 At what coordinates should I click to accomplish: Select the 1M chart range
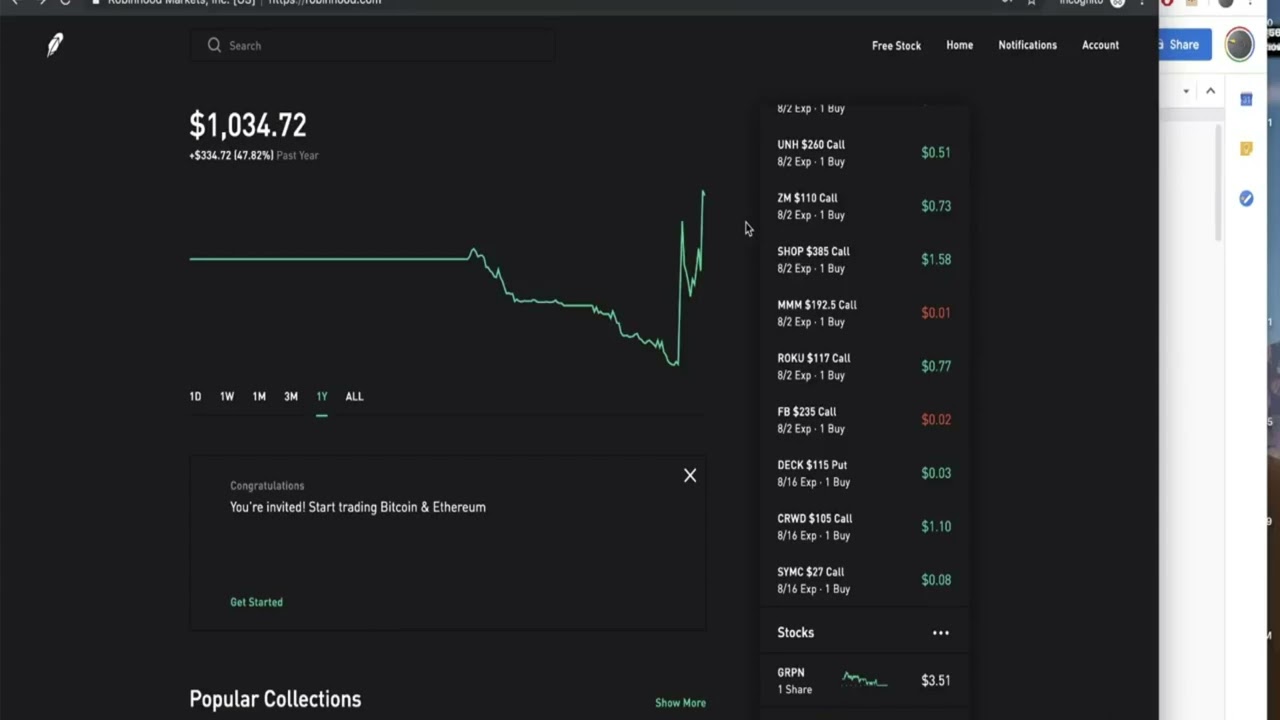259,396
